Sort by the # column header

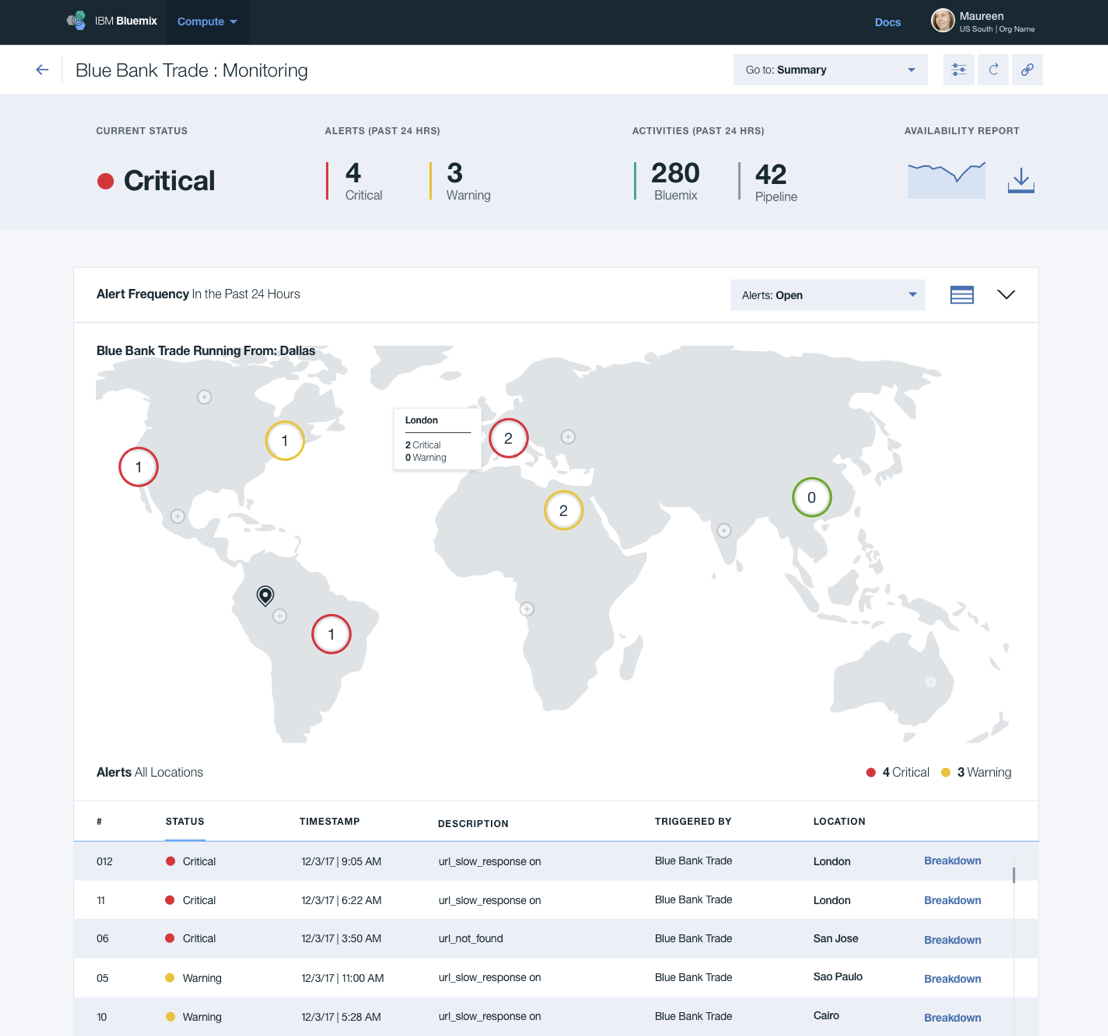[99, 821]
